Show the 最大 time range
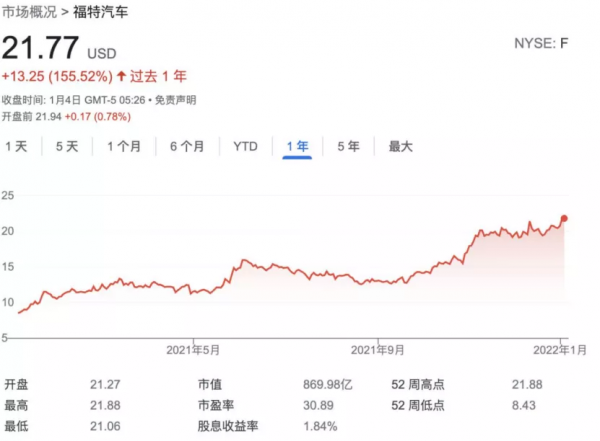600x441 pixels. coord(401,147)
